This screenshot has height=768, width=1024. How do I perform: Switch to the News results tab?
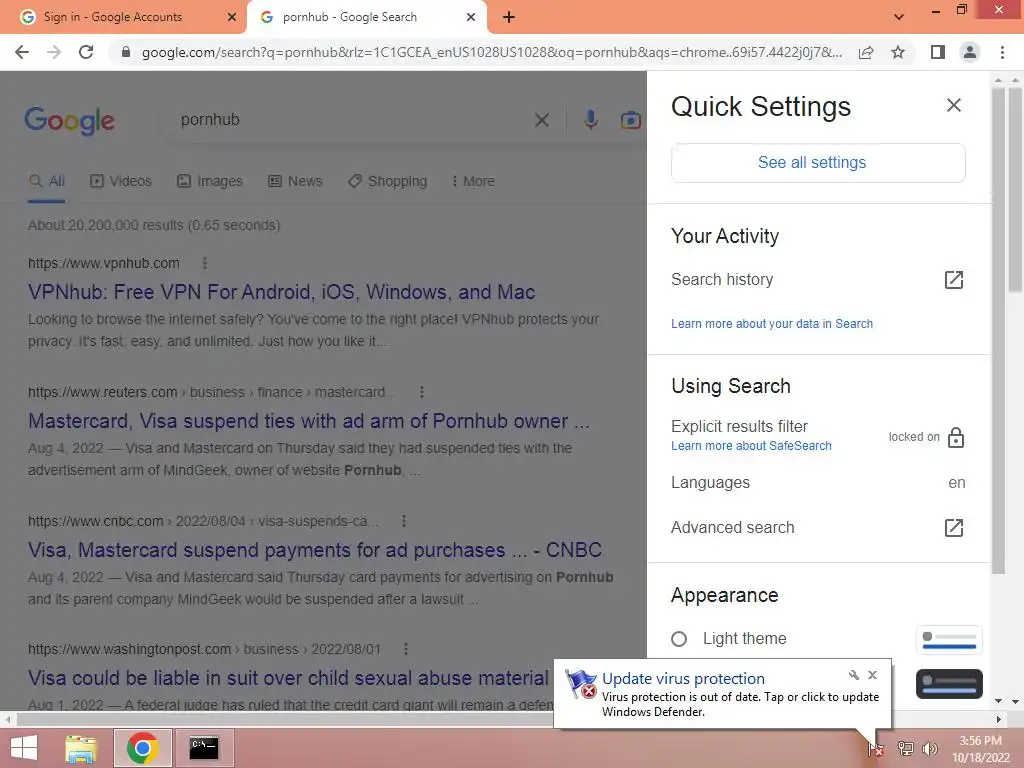point(295,182)
